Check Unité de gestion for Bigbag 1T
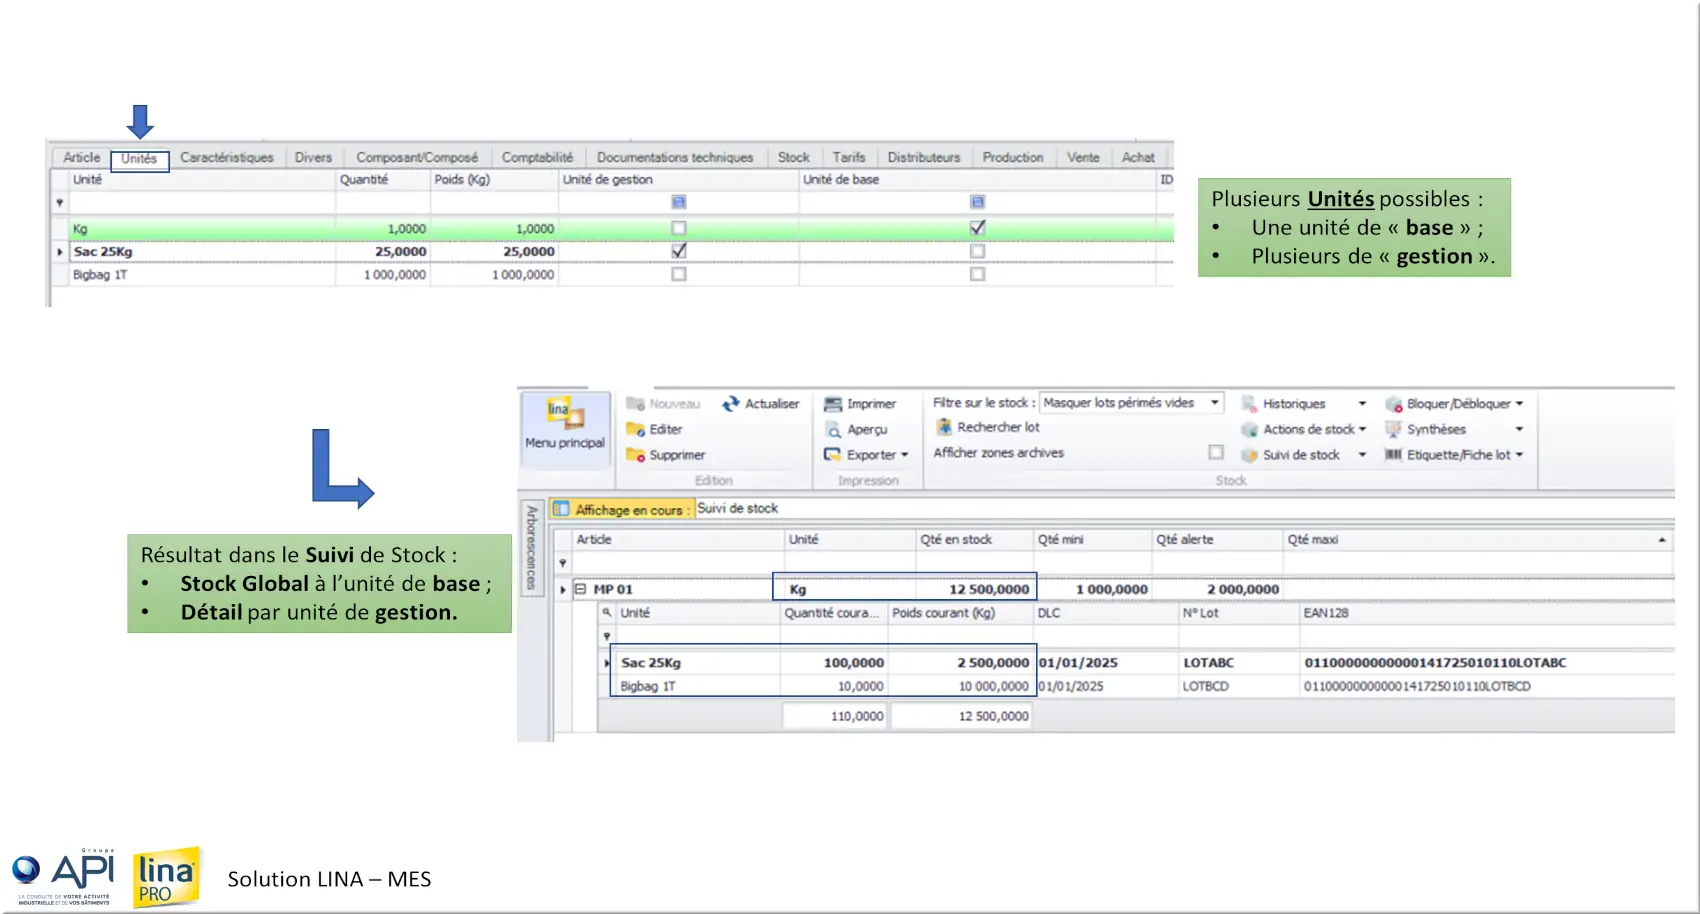 679,274
